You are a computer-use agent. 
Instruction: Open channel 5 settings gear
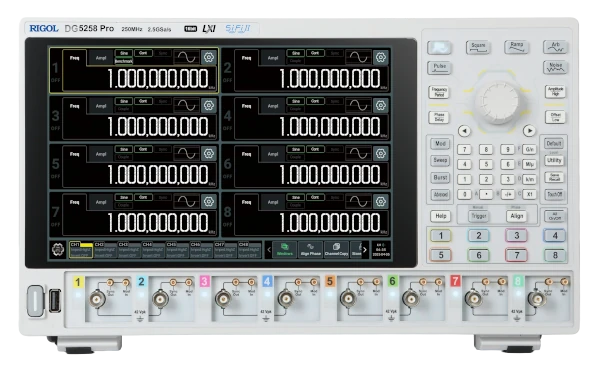(209, 153)
